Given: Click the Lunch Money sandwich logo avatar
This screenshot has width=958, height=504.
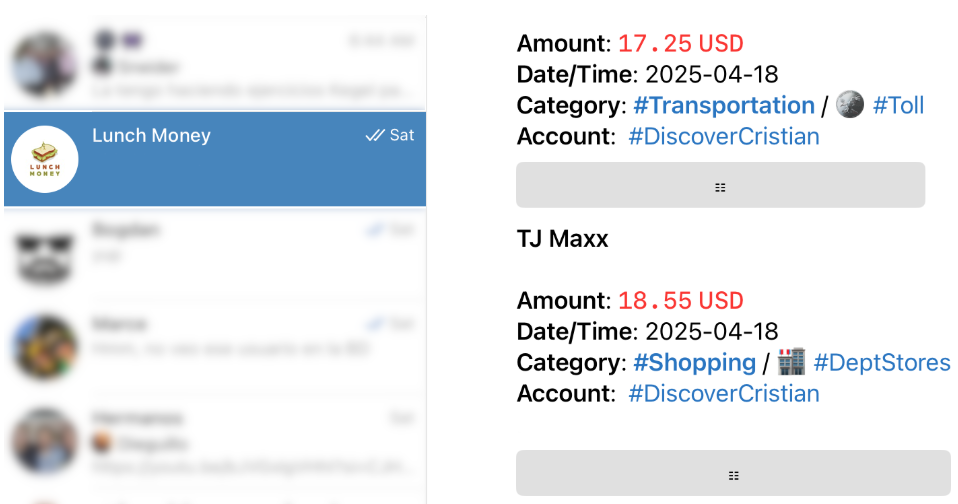Looking at the screenshot, I should pos(44,160).
